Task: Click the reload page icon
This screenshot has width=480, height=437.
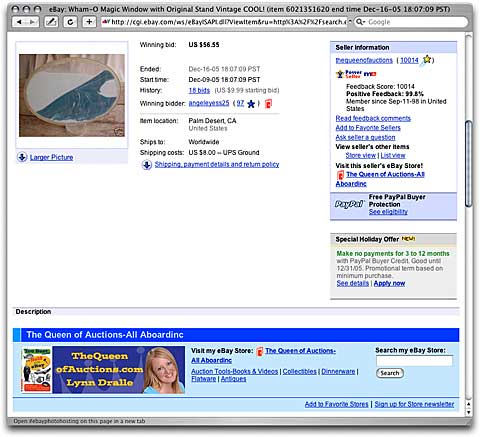Action: pyautogui.click(x=70, y=22)
